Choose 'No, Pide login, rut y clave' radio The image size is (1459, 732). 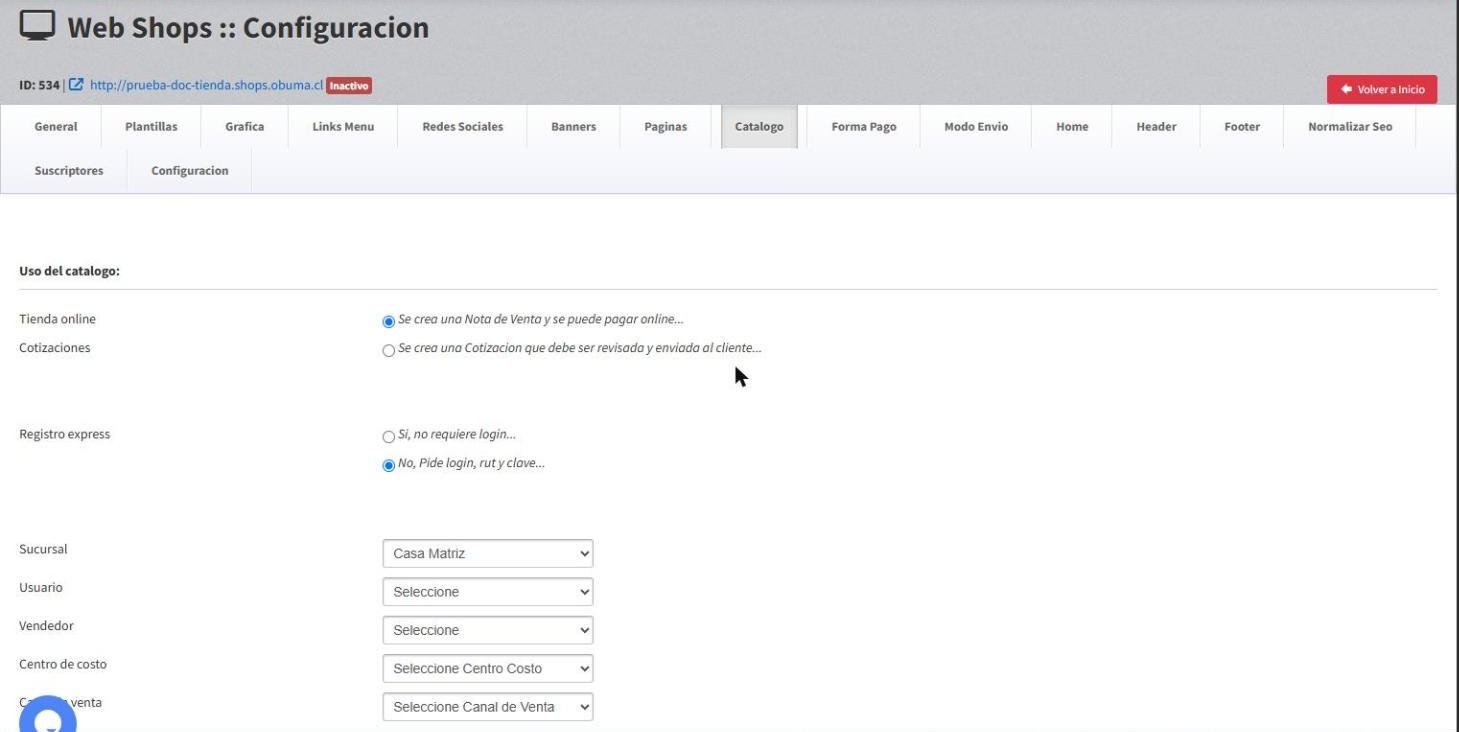[x=388, y=466]
